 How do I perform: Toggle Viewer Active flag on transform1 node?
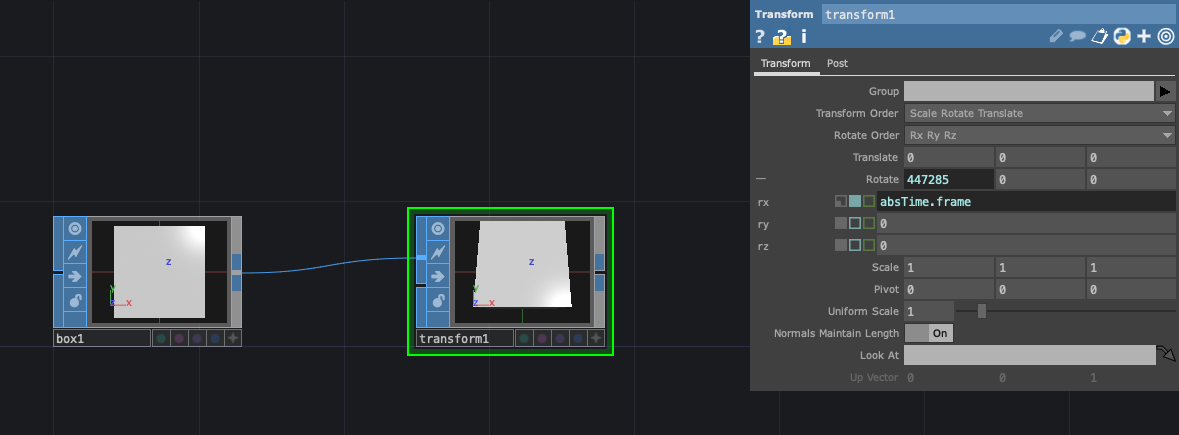point(438,228)
